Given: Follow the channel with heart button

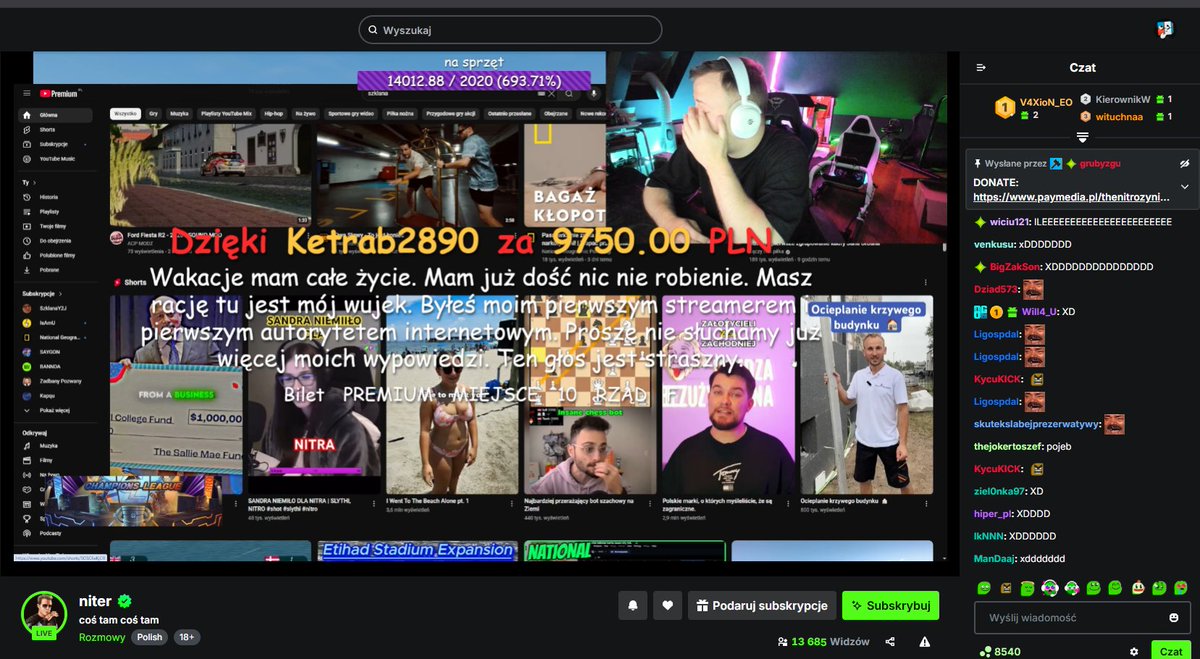Looking at the screenshot, I should tap(667, 605).
